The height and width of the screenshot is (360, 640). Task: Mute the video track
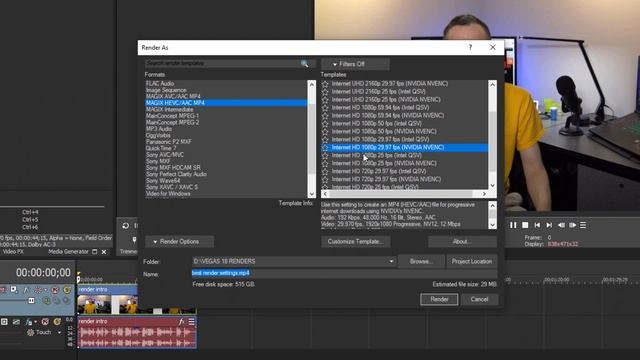[55, 290]
